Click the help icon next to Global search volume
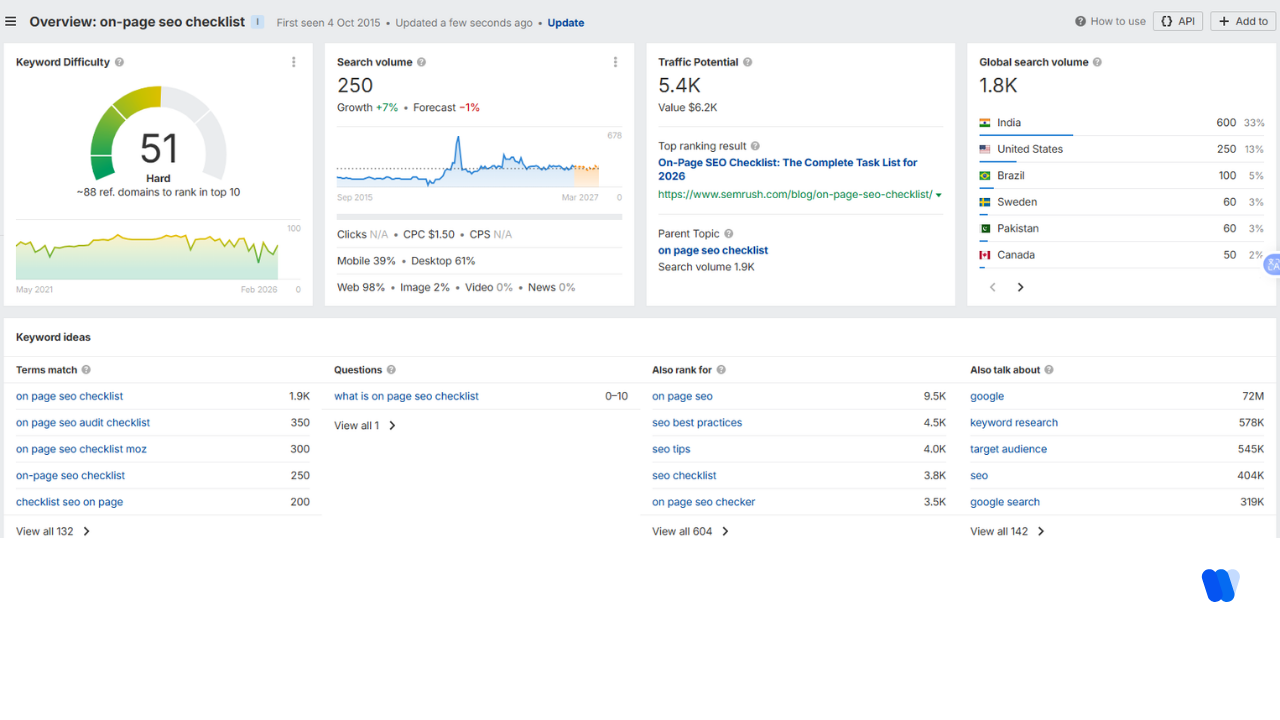 [1096, 62]
